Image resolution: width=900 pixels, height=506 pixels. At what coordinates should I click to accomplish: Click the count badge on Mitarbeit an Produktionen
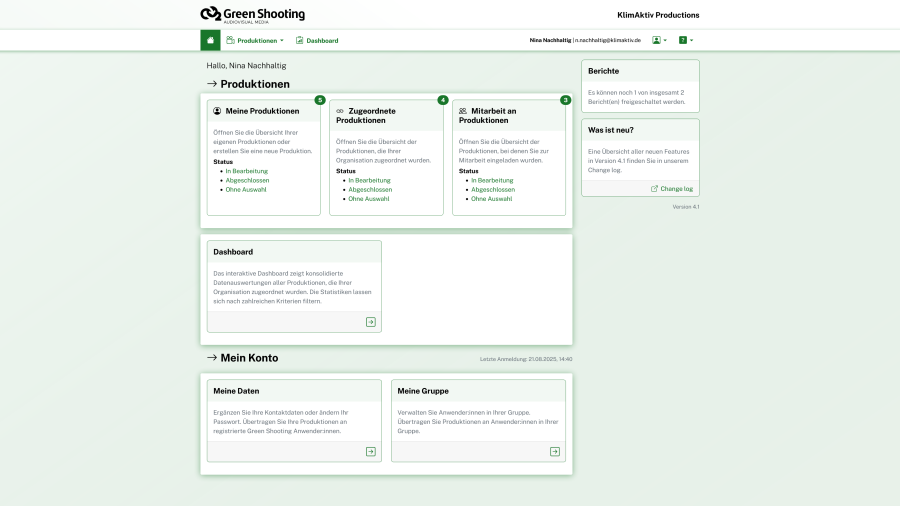click(566, 100)
